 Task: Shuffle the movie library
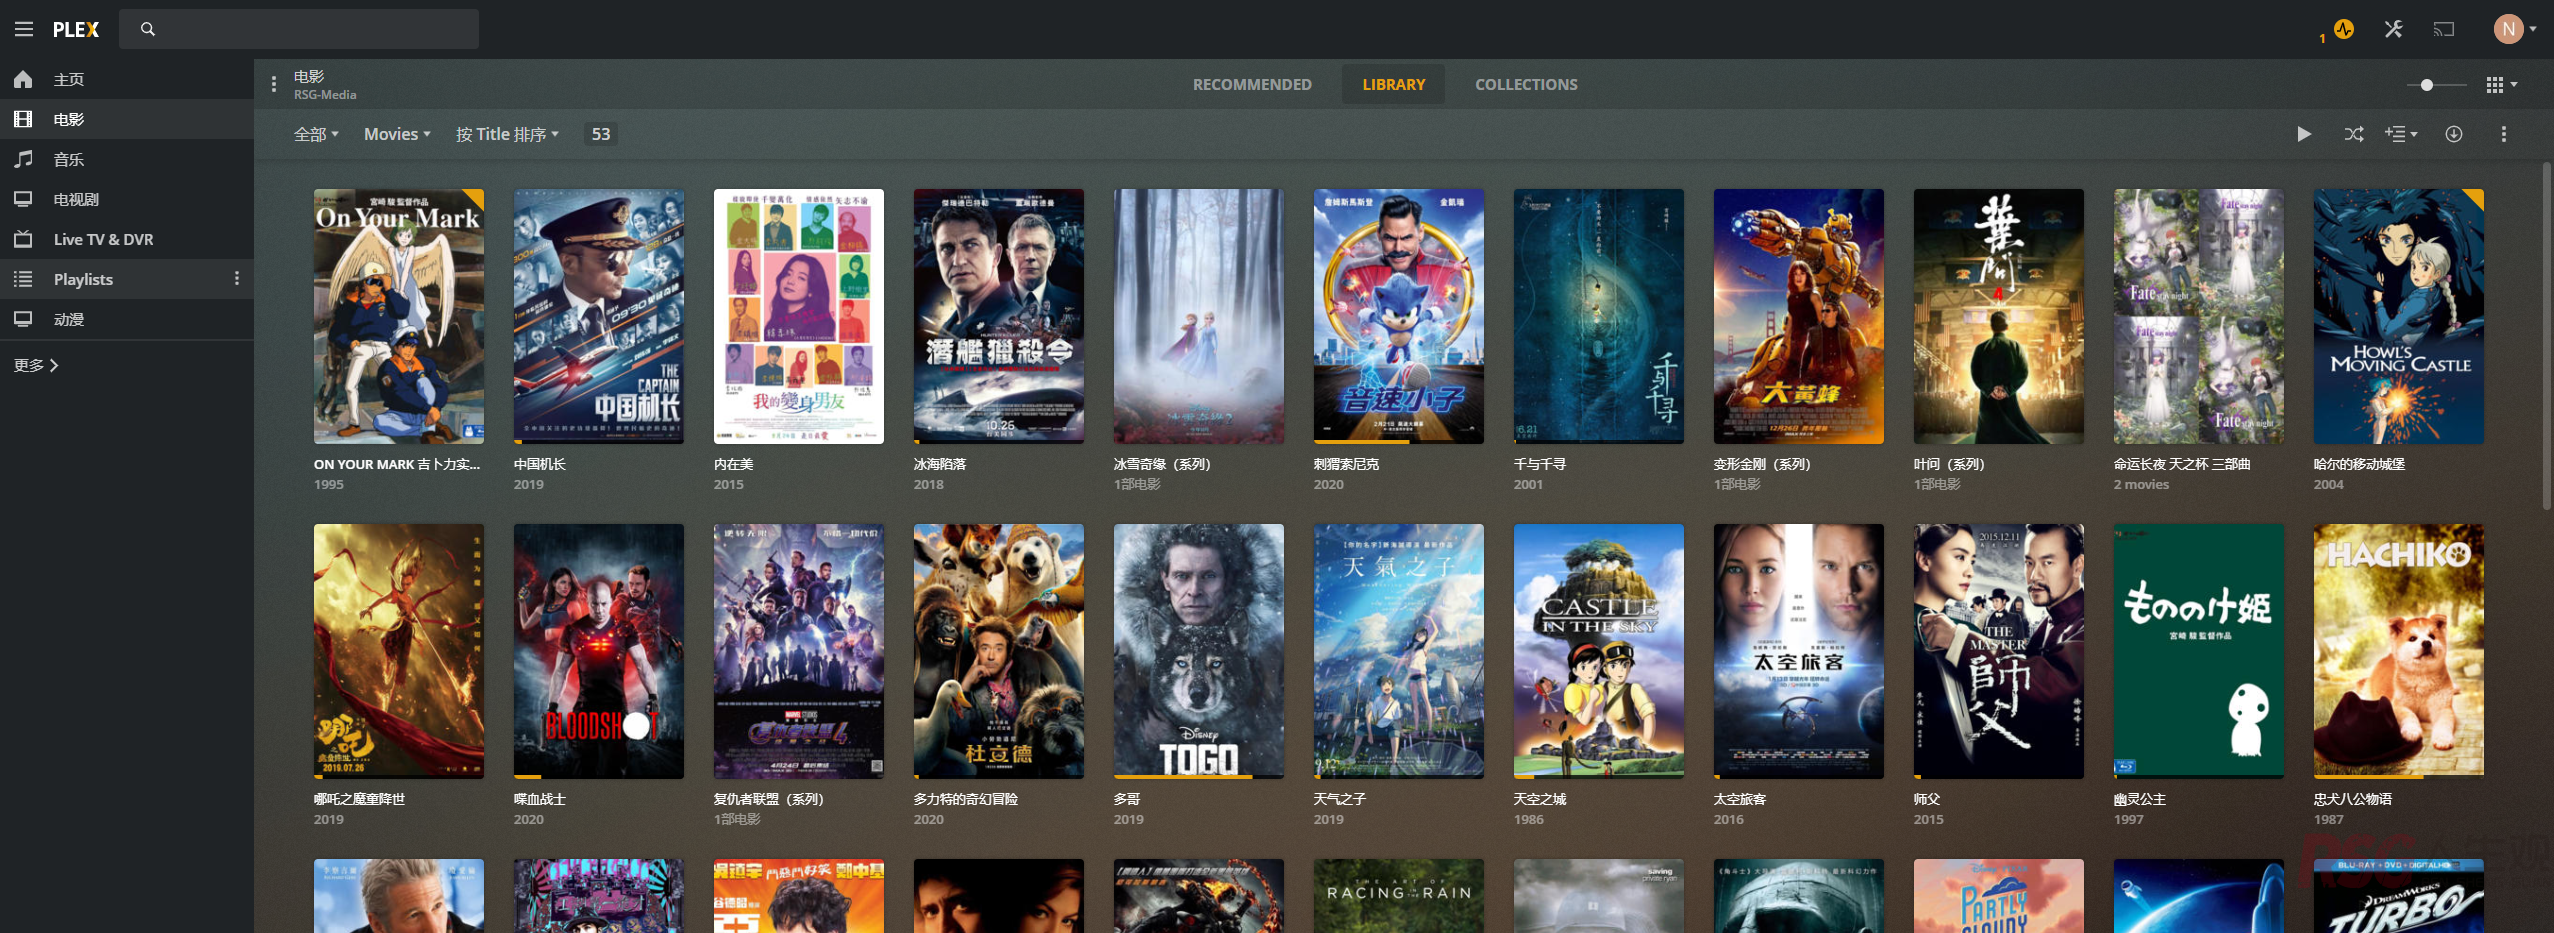(2354, 134)
